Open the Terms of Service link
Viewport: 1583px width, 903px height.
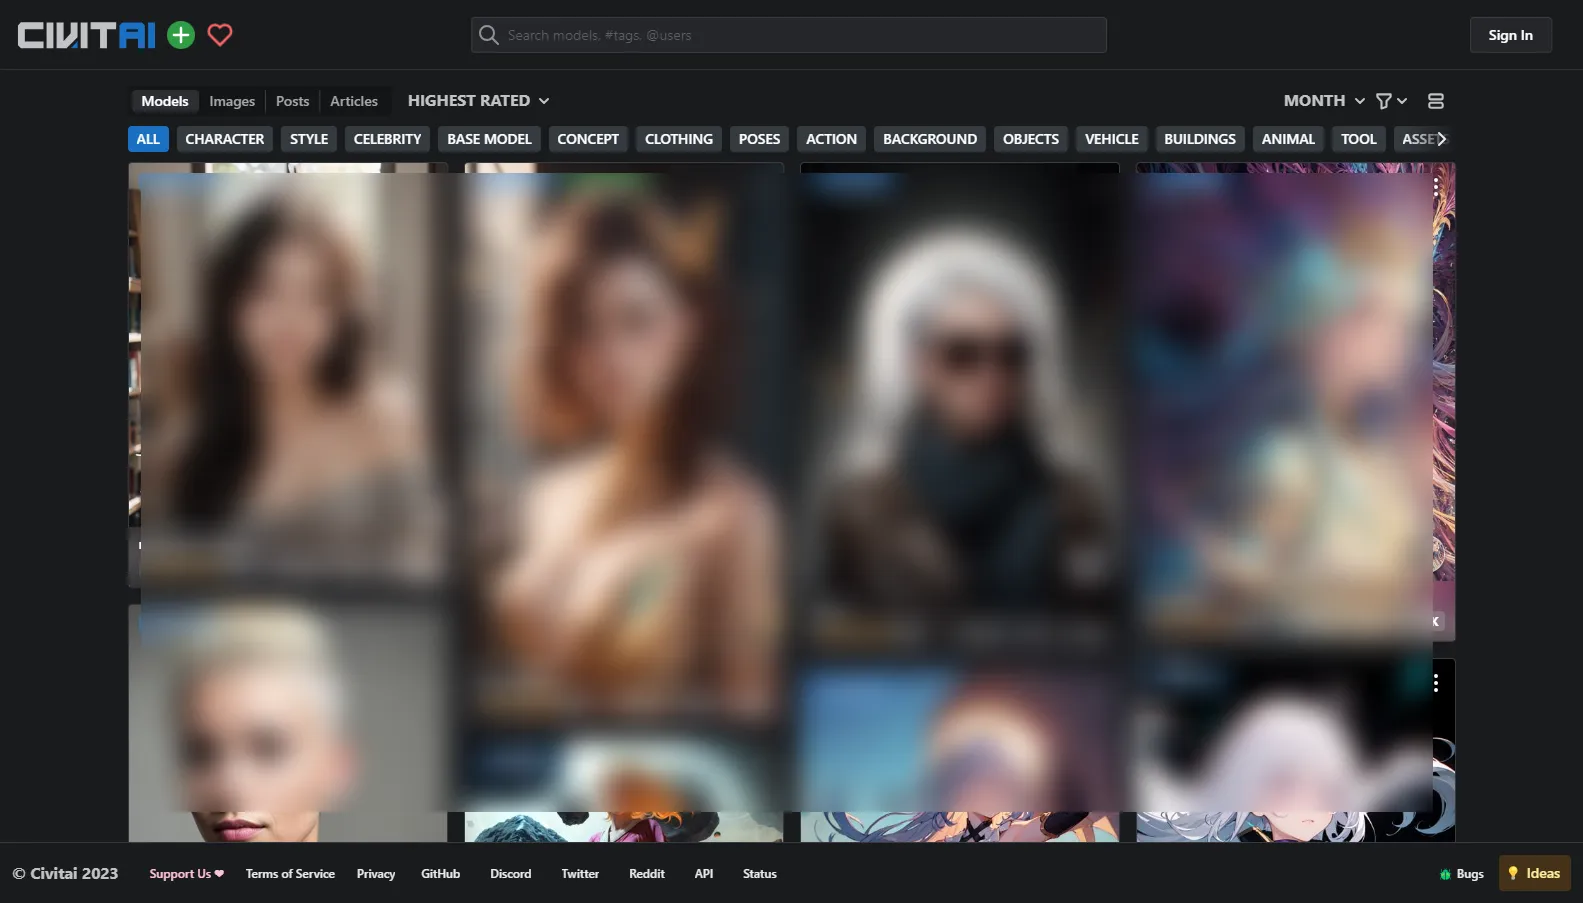point(290,874)
